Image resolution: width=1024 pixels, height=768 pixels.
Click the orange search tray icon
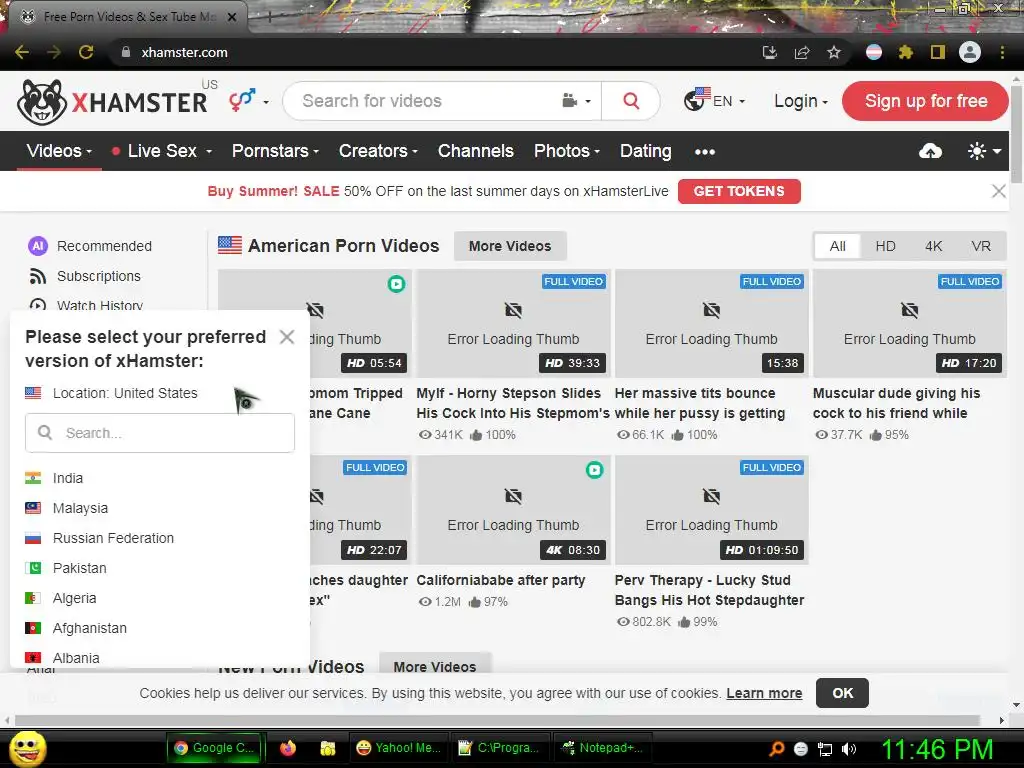point(776,749)
